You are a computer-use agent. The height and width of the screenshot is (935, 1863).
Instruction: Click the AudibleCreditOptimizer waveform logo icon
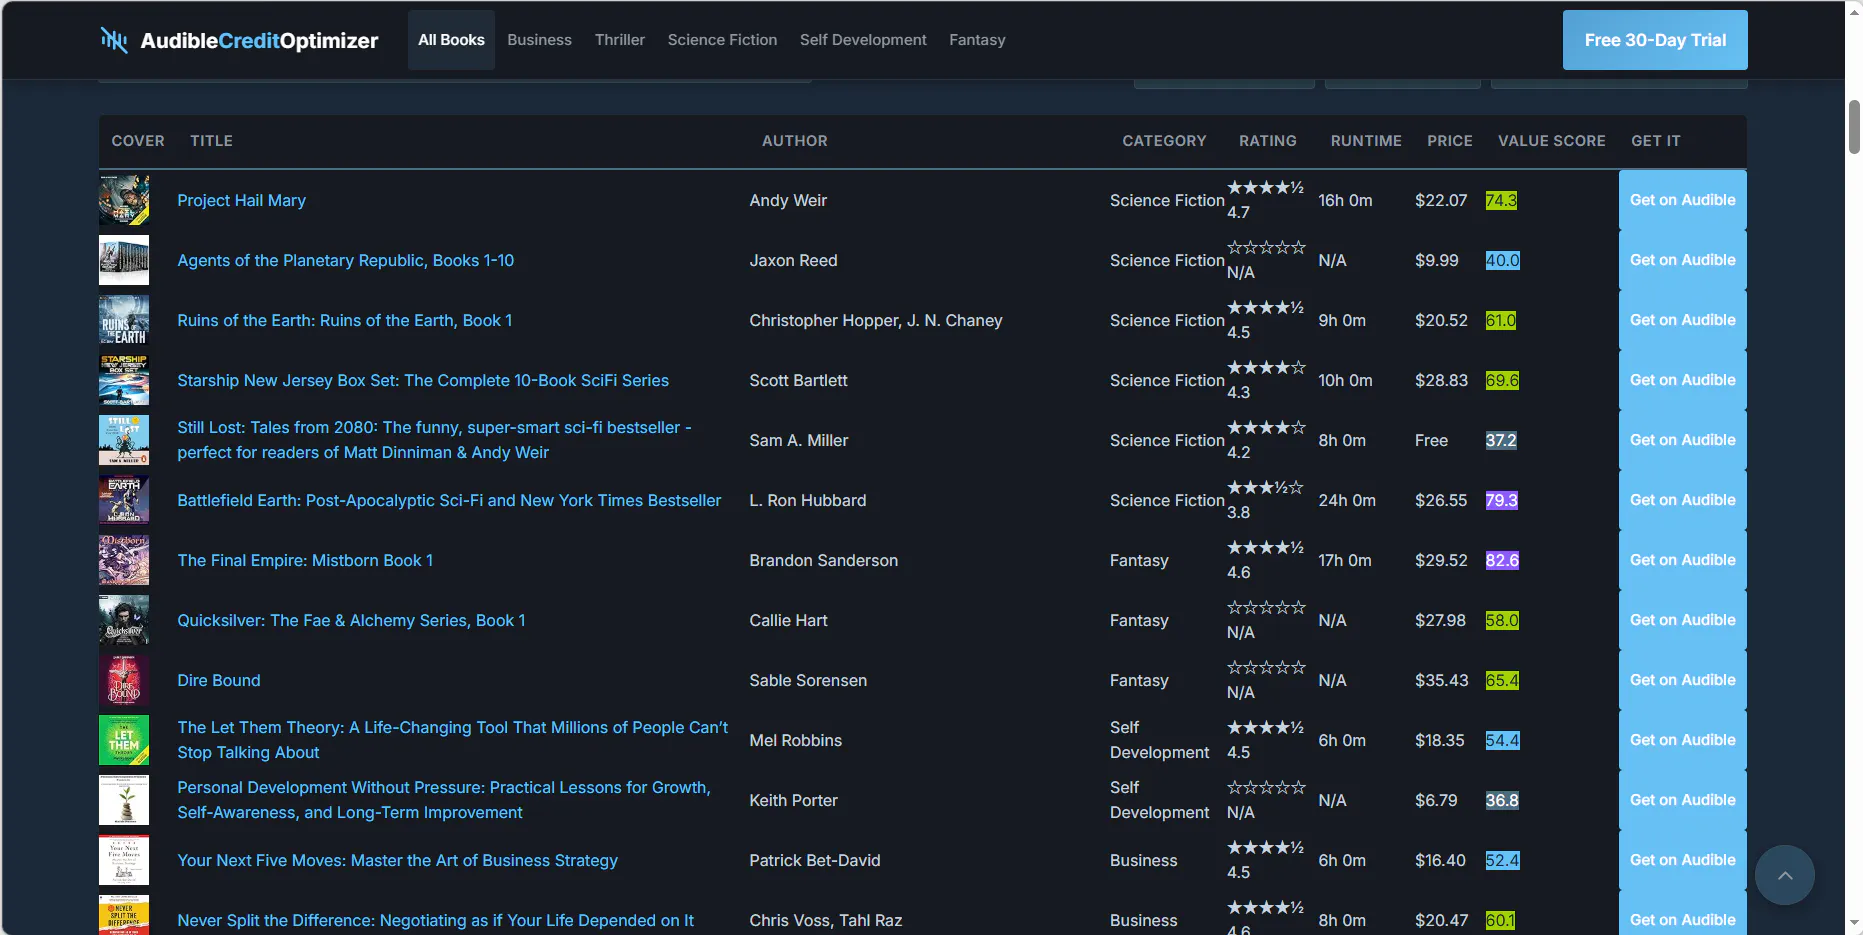(114, 40)
